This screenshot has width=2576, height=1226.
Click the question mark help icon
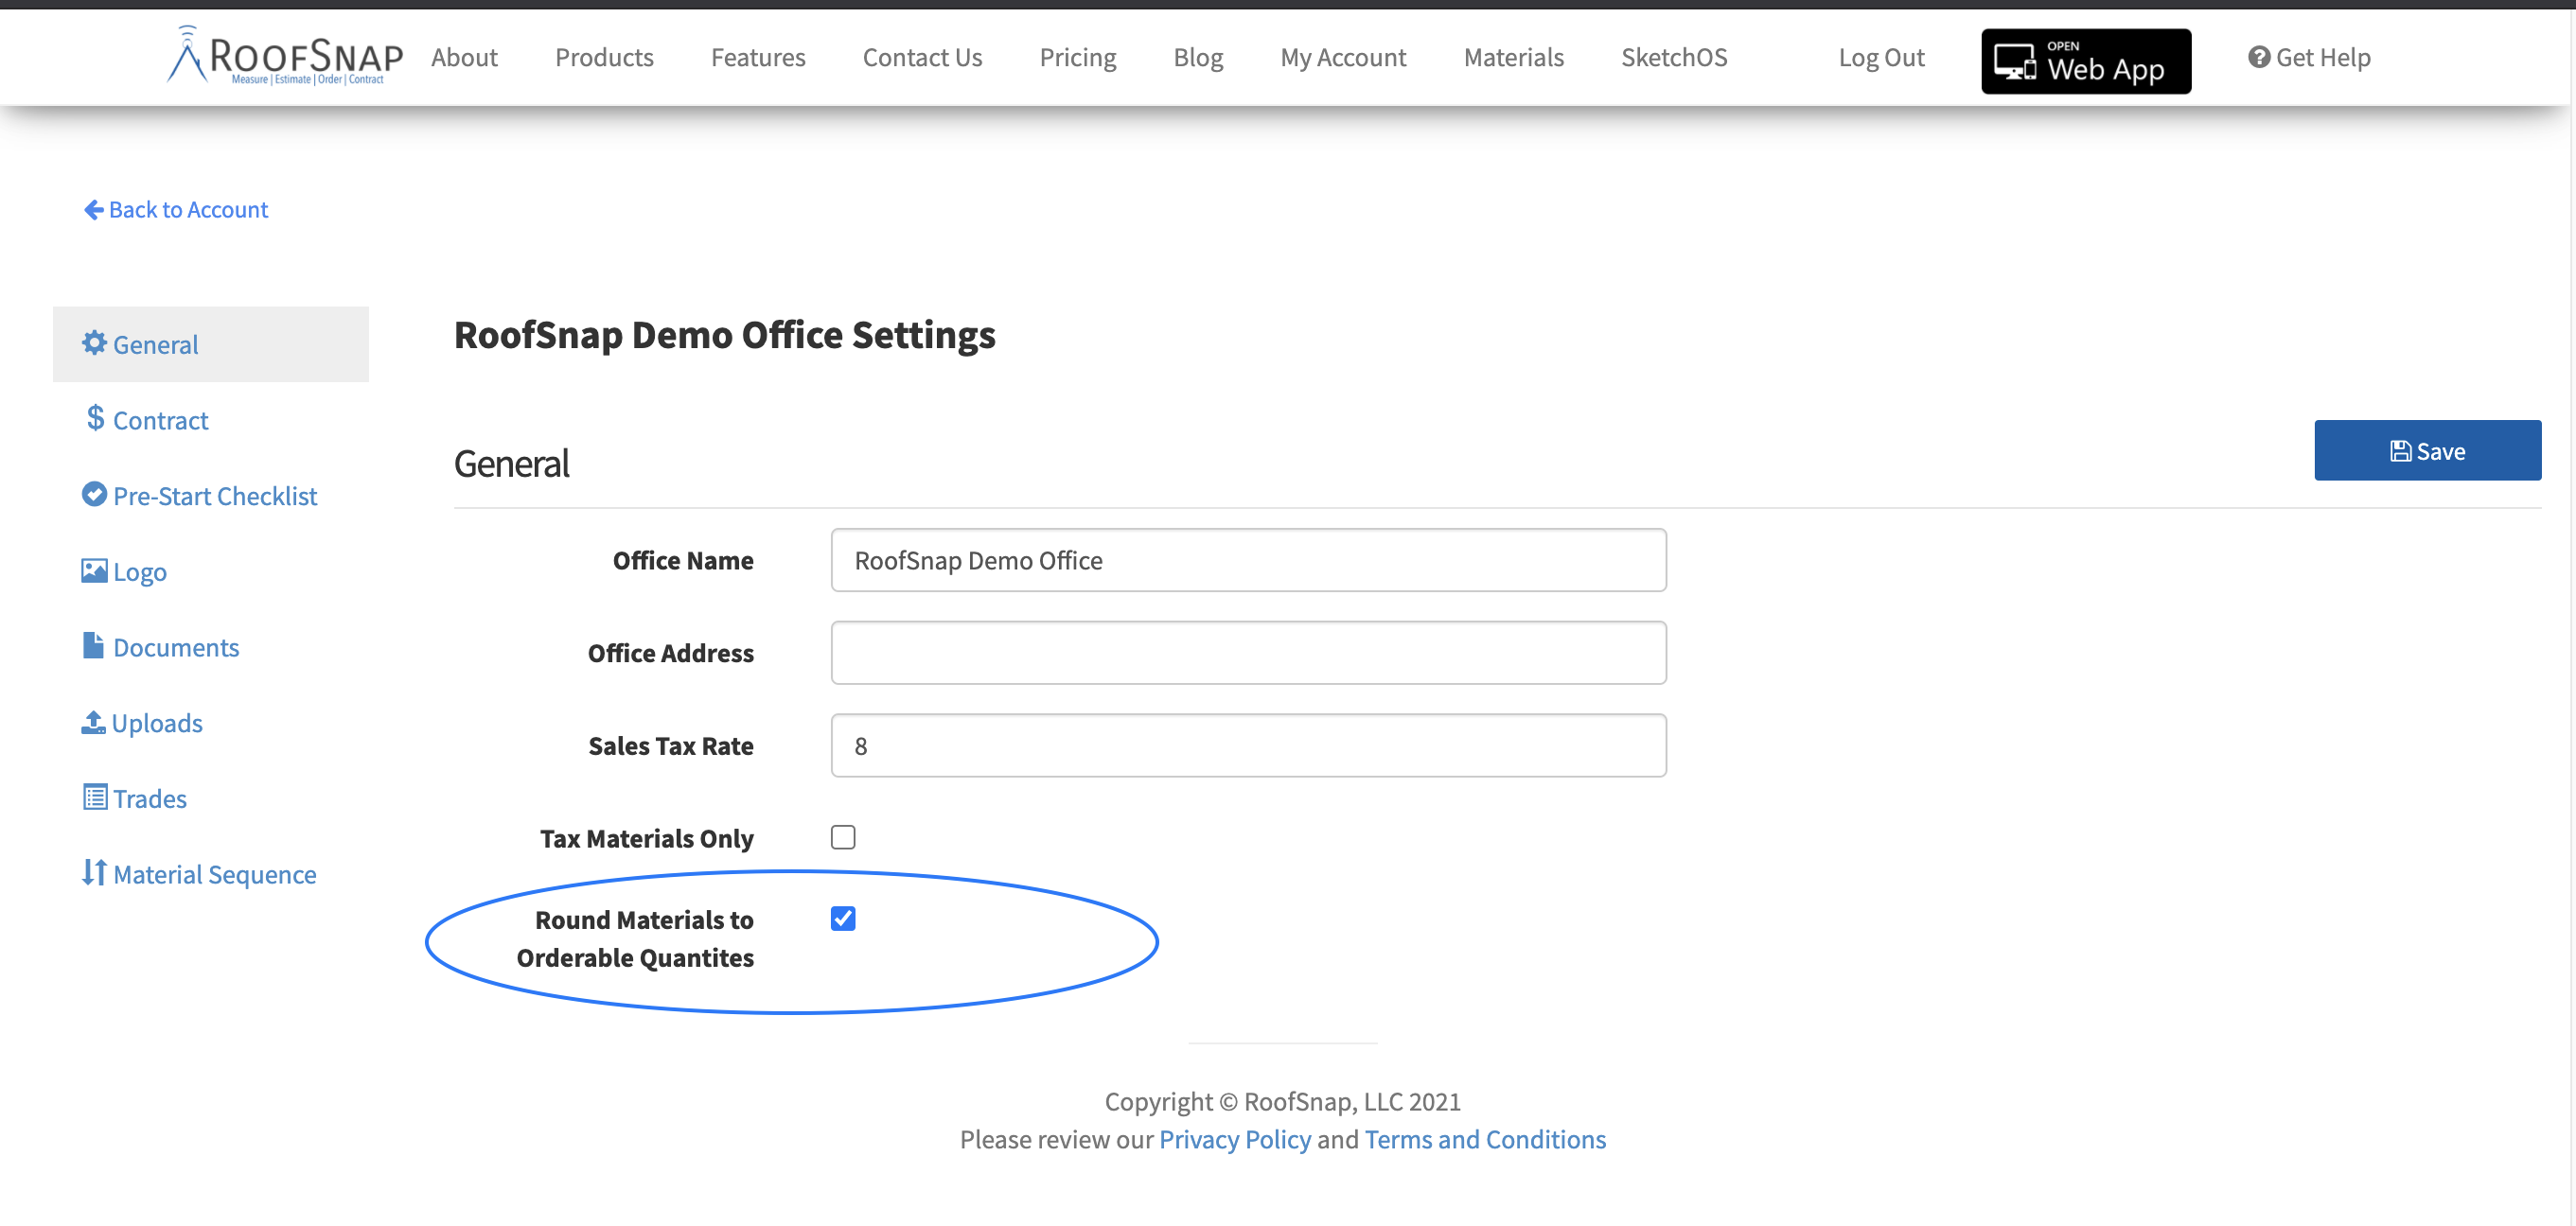2258,57
